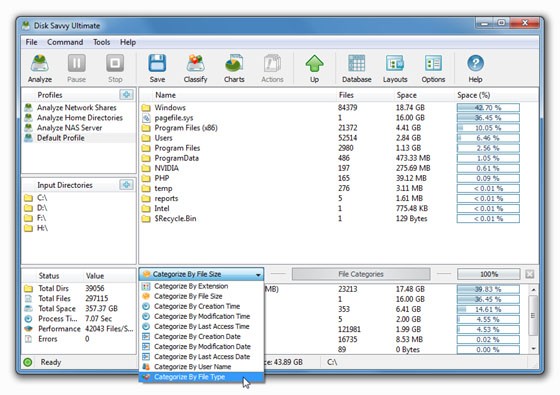
Task: Add a new profile via Profiles plus button
Action: pyautogui.click(x=126, y=95)
